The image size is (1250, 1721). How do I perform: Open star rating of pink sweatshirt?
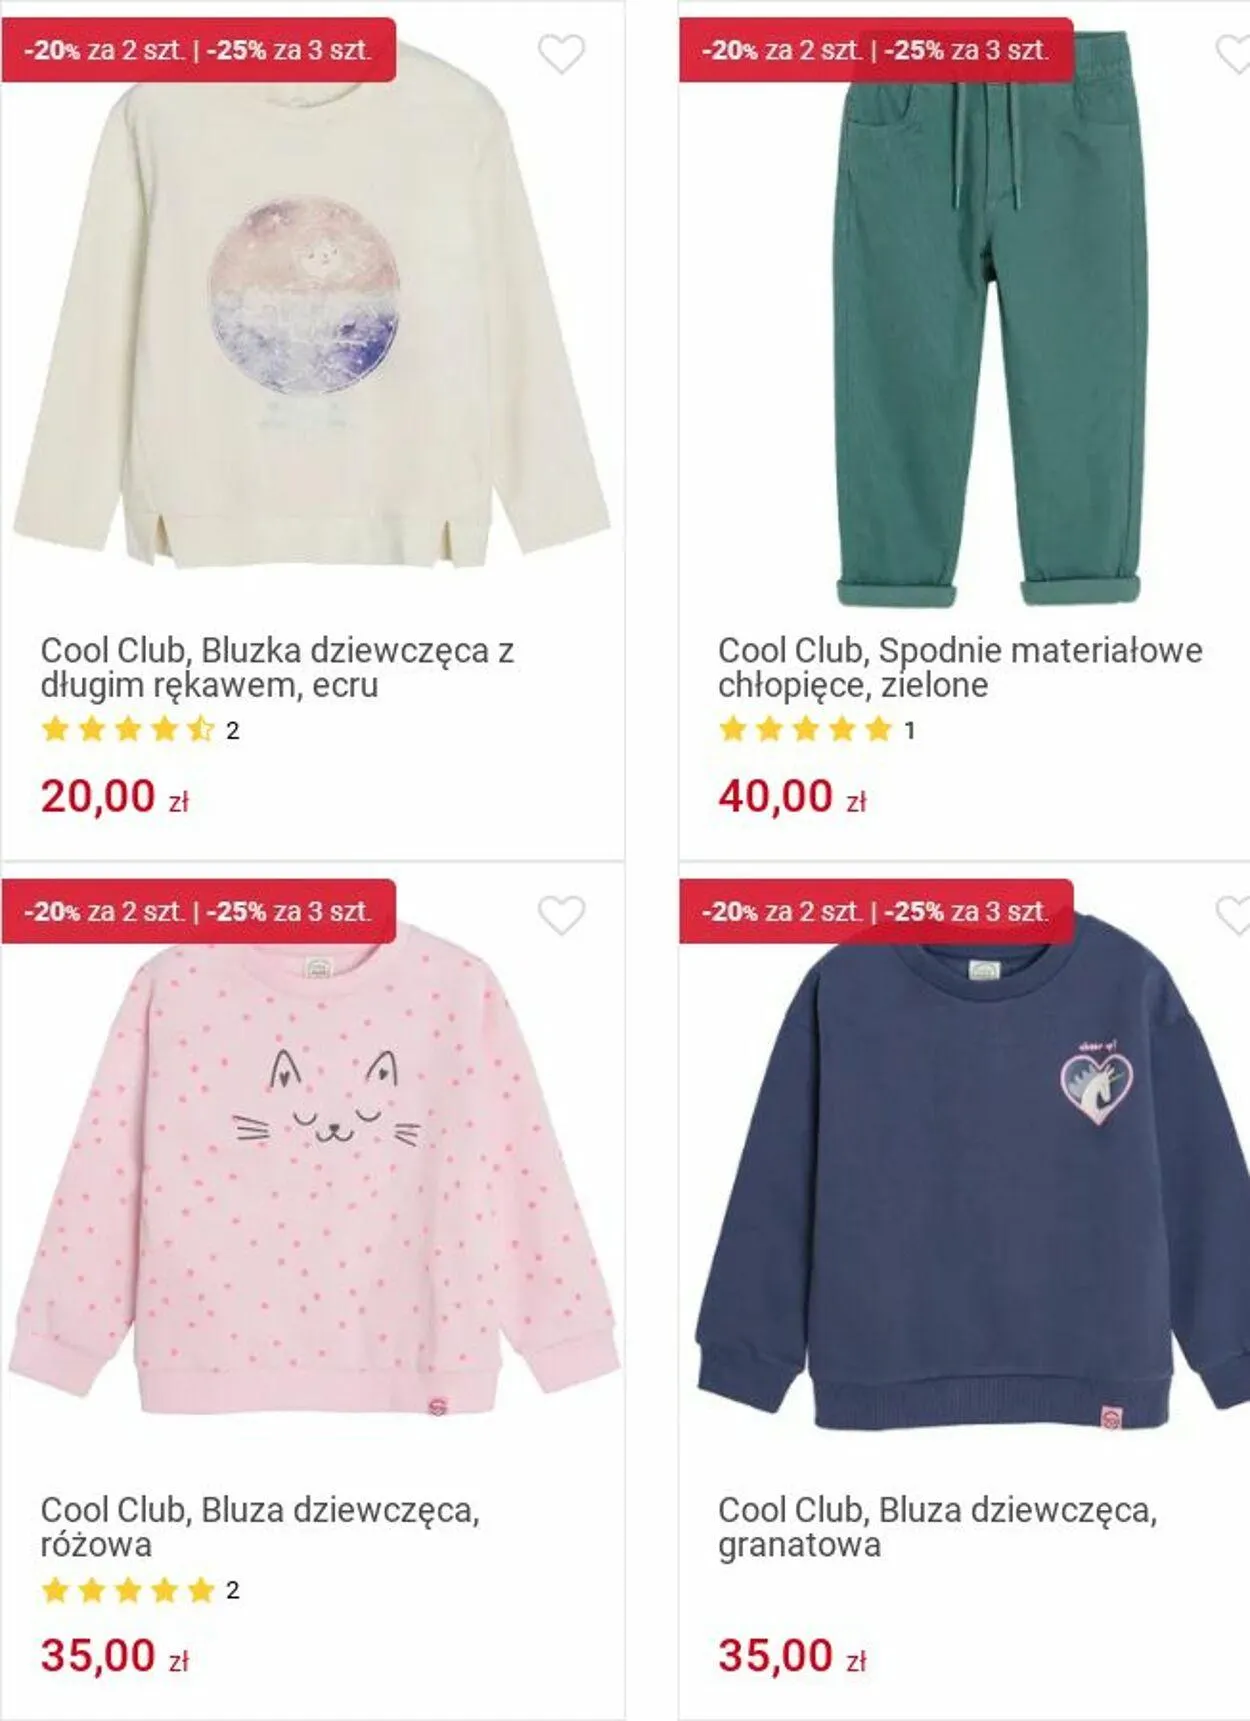(x=140, y=1590)
